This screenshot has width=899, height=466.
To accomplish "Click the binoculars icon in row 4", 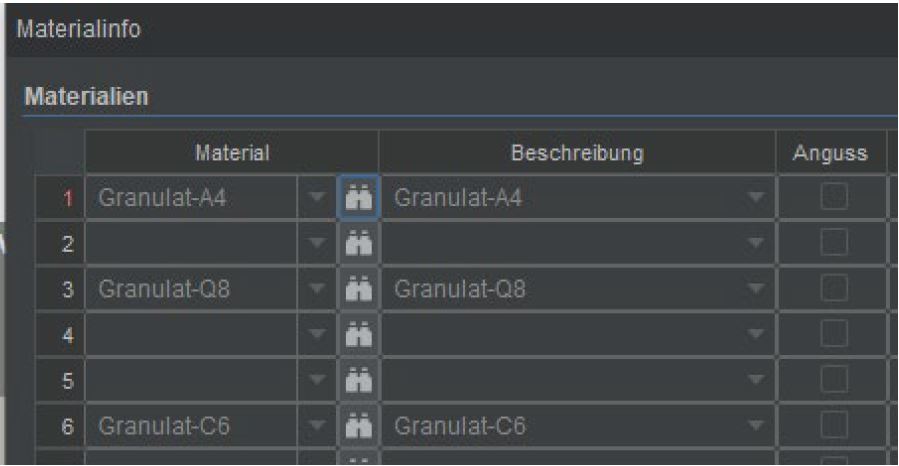I will 358,335.
